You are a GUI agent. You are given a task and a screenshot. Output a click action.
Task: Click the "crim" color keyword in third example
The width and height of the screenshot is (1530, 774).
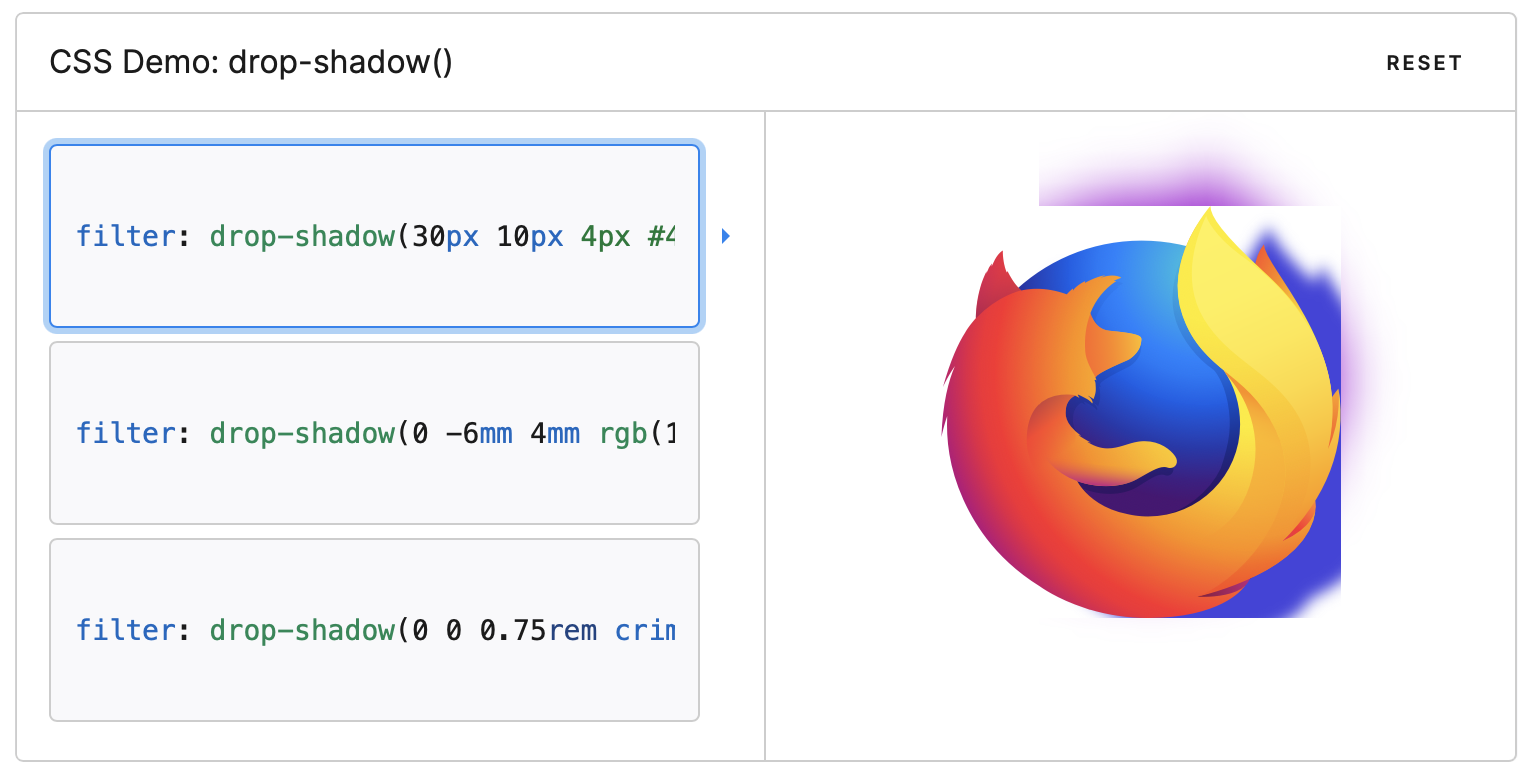tap(645, 630)
